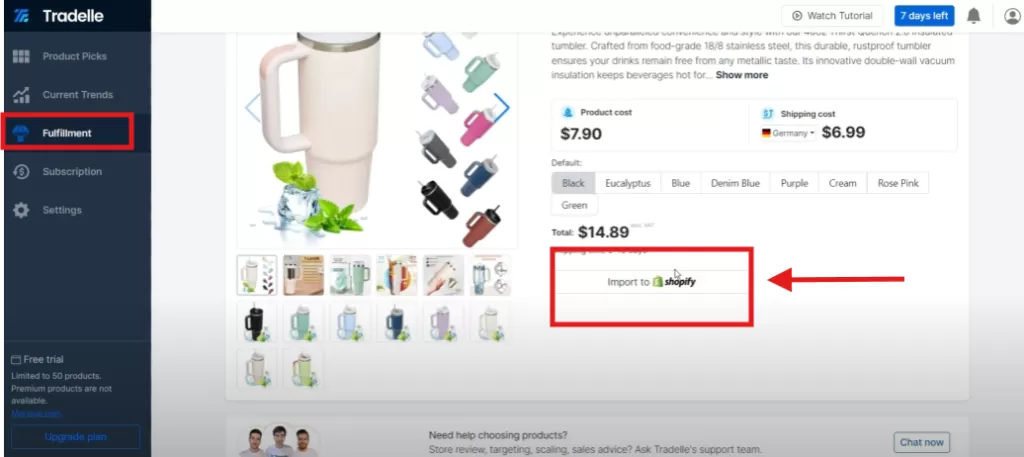Open the user account profile icon
Screen dimensions: 1024x457
pyautogui.click(x=1012, y=16)
